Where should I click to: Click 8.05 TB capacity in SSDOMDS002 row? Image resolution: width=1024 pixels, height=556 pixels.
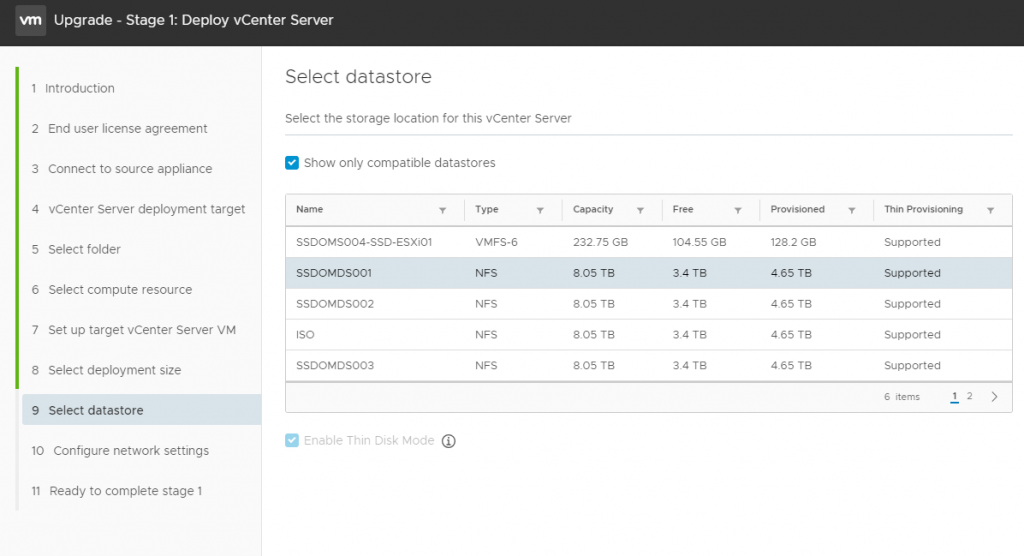point(594,304)
